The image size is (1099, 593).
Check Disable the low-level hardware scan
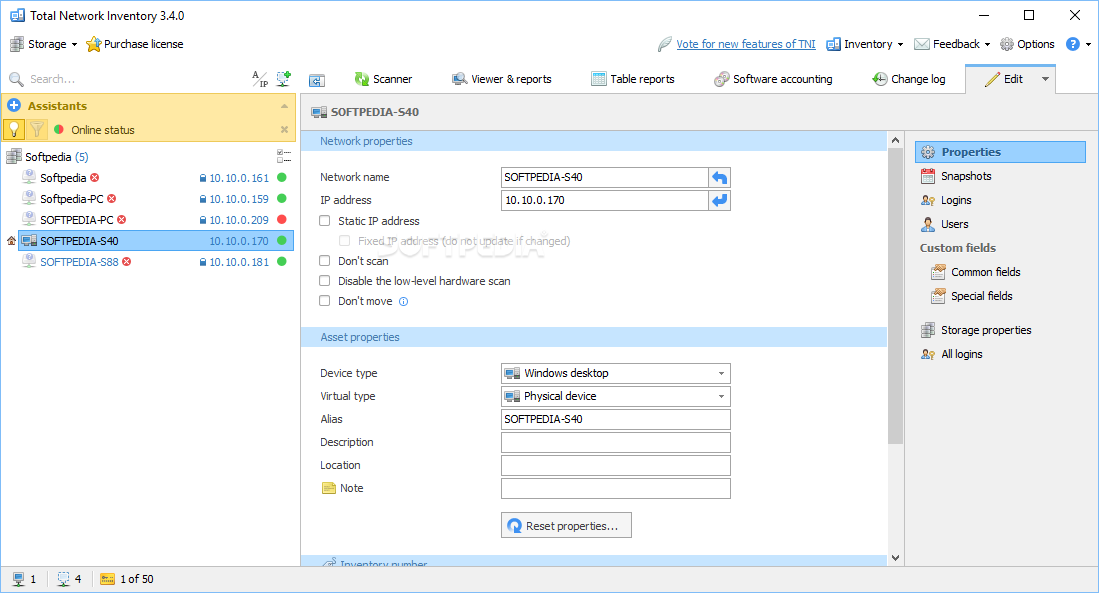325,281
